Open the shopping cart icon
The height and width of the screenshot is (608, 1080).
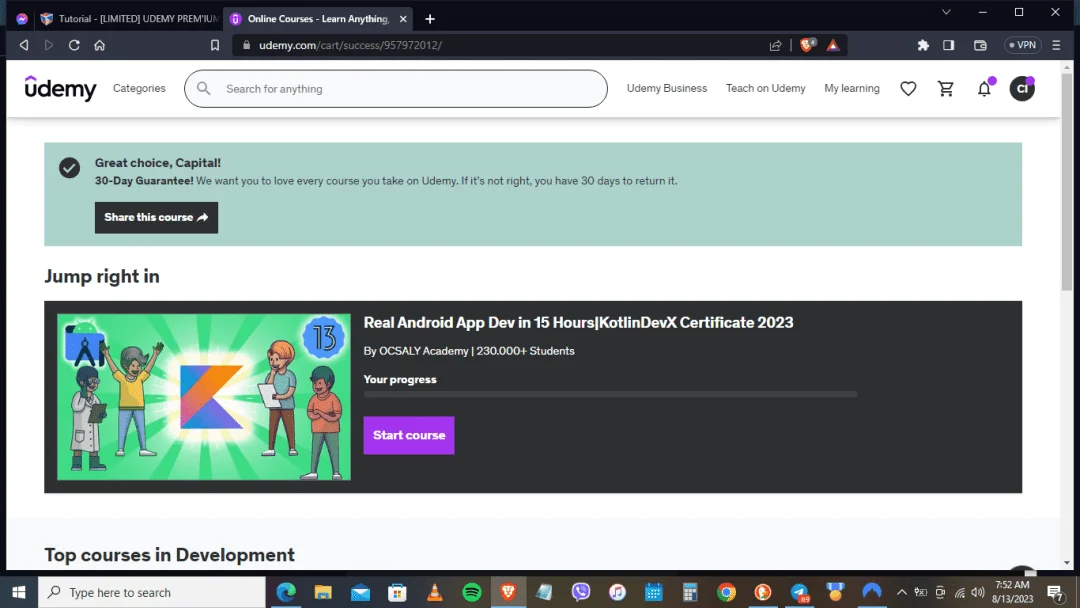coord(946,88)
